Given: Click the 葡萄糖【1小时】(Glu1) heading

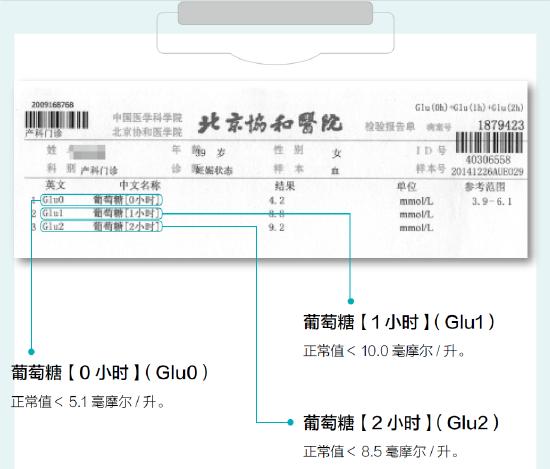Looking at the screenshot, I should (399, 322).
